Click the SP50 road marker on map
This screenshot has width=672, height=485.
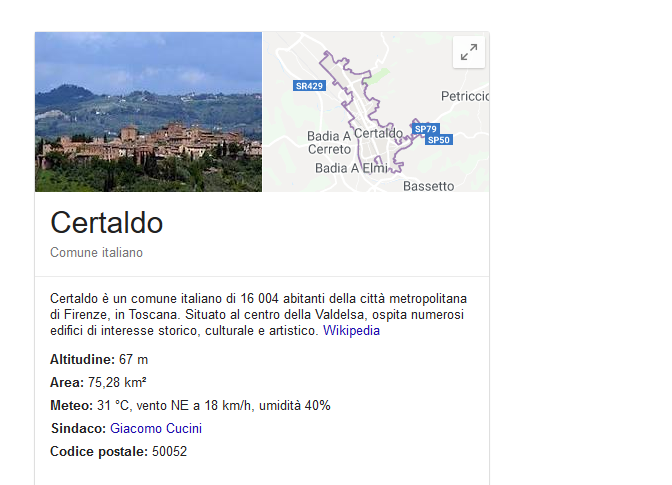439,140
